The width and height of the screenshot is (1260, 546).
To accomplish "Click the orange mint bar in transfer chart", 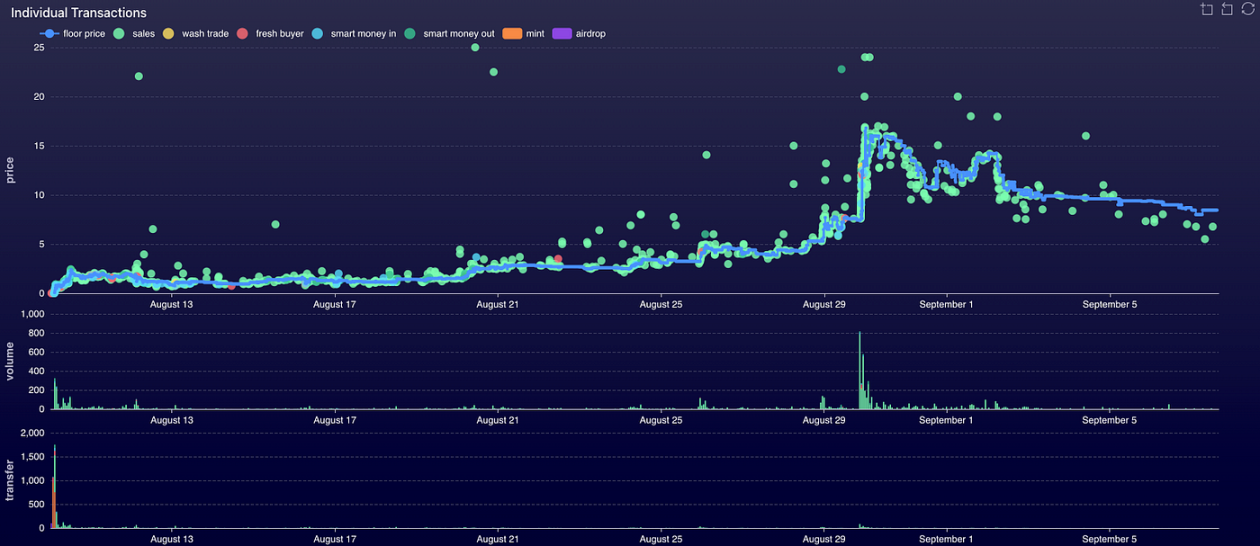I will (x=53, y=500).
